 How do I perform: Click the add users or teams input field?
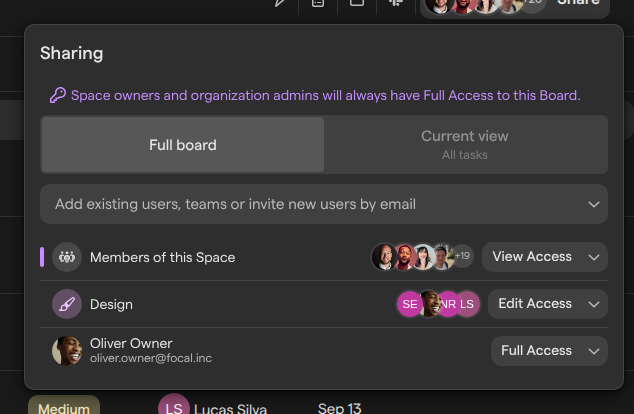[x=323, y=204]
